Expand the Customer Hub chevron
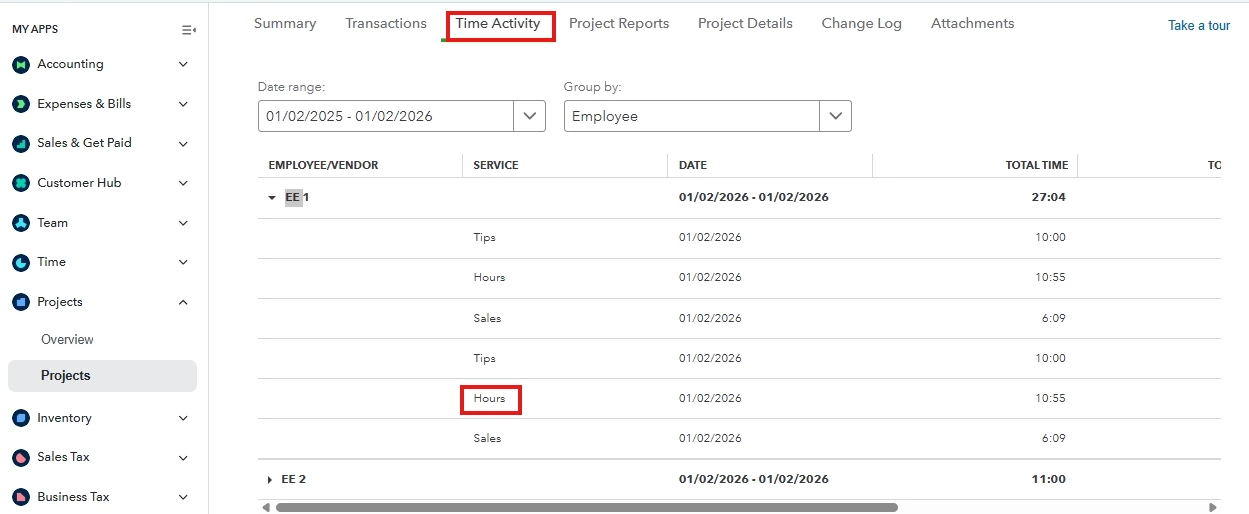The image size is (1249, 514). pos(183,183)
